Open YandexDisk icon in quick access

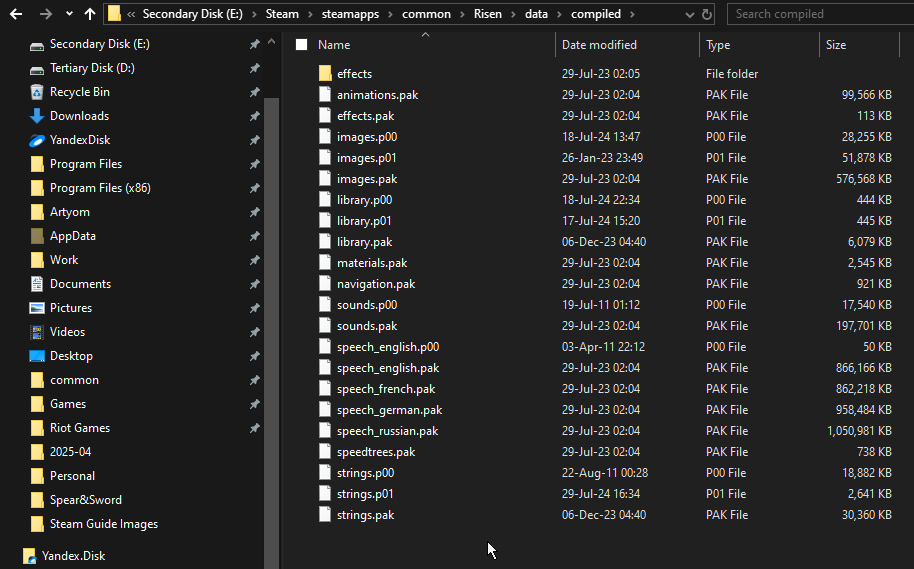coord(37,140)
